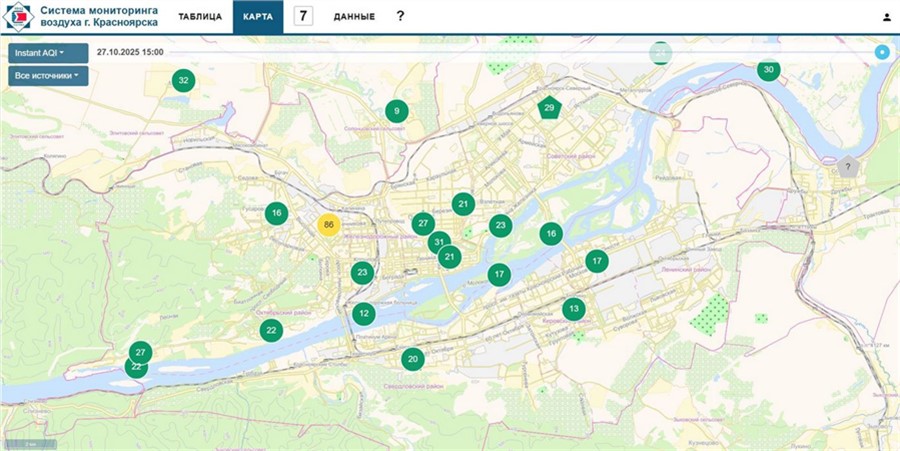The image size is (900, 451).
Task: Expand the Все источники dropdown
Action: point(48,76)
